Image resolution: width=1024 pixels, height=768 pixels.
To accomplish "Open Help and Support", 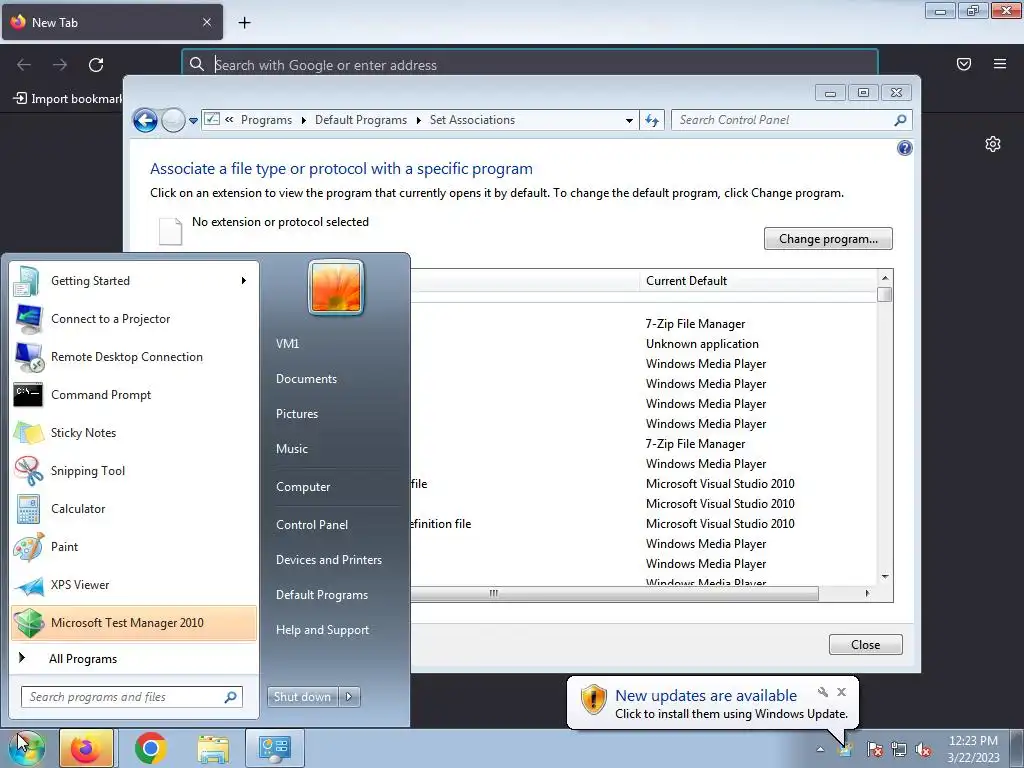I will click(x=322, y=630).
